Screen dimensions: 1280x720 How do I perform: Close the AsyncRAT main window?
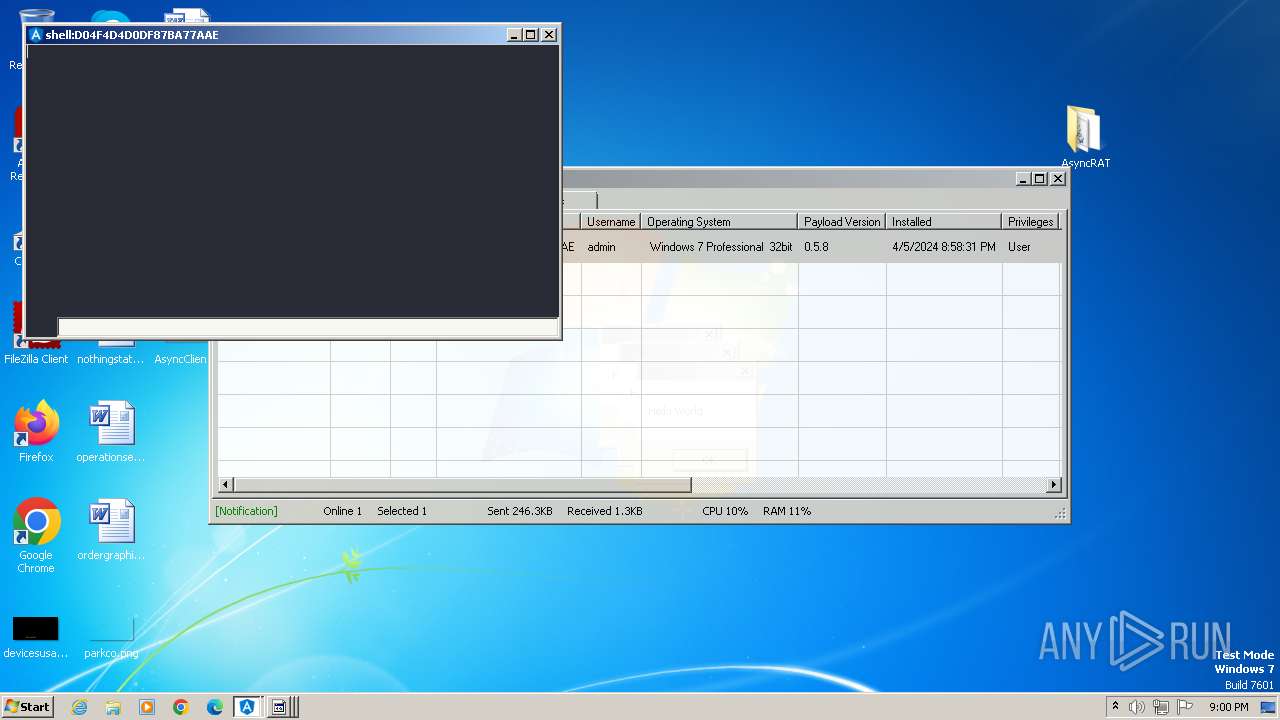(1058, 179)
